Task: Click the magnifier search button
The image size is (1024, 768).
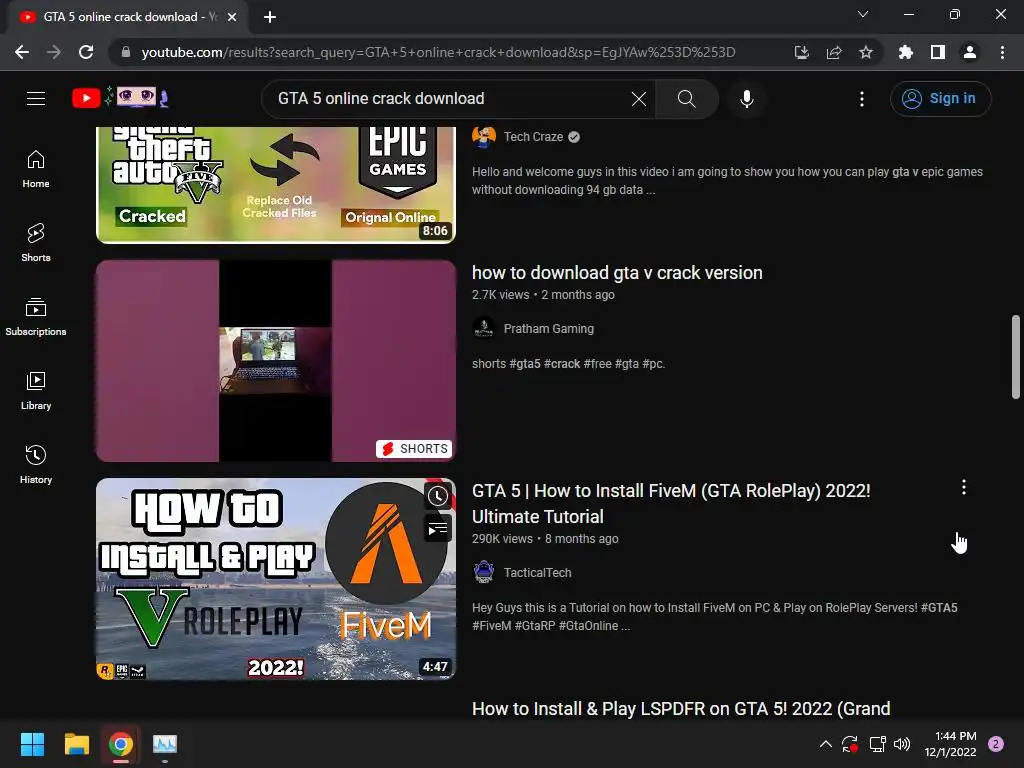Action: pyautogui.click(x=686, y=99)
